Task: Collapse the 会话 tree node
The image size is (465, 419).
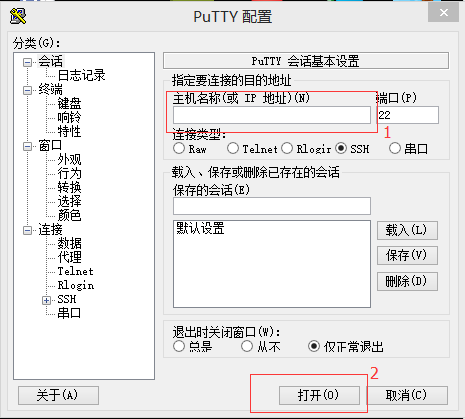Action: [x=28, y=62]
